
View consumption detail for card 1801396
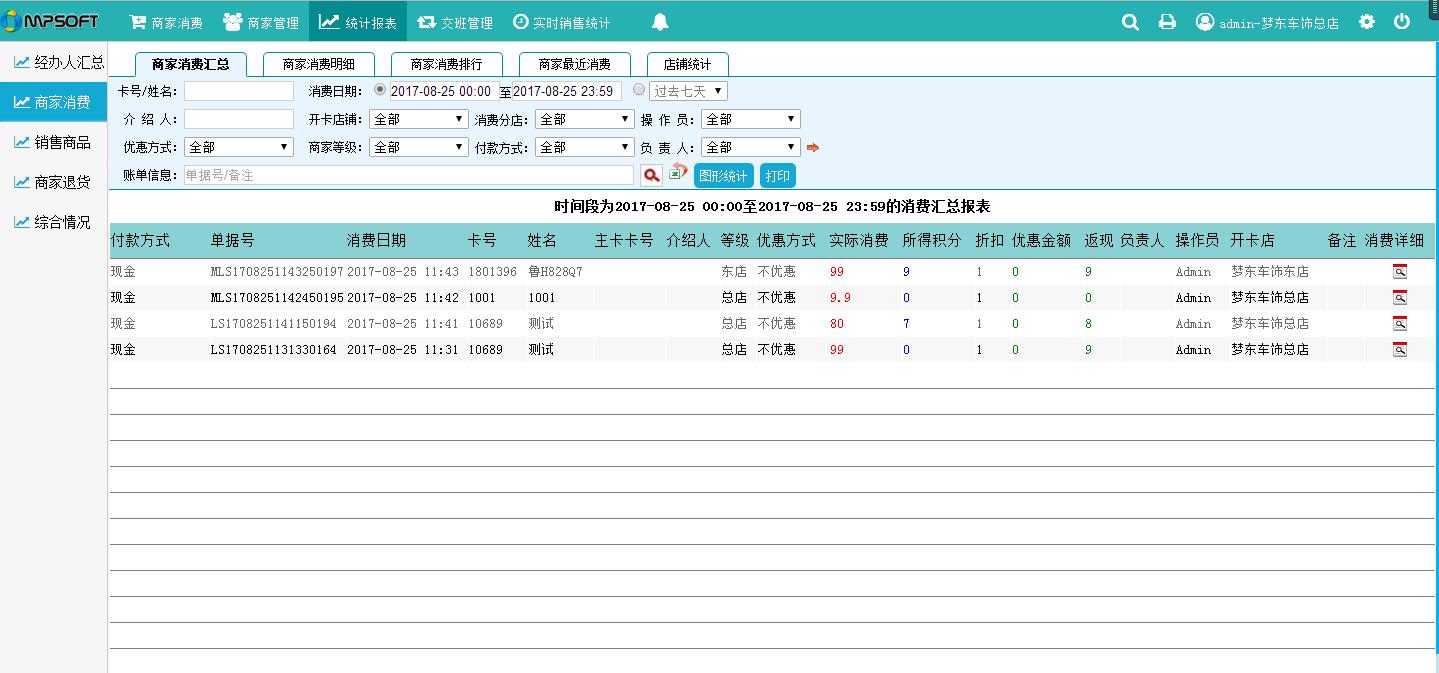1399,271
